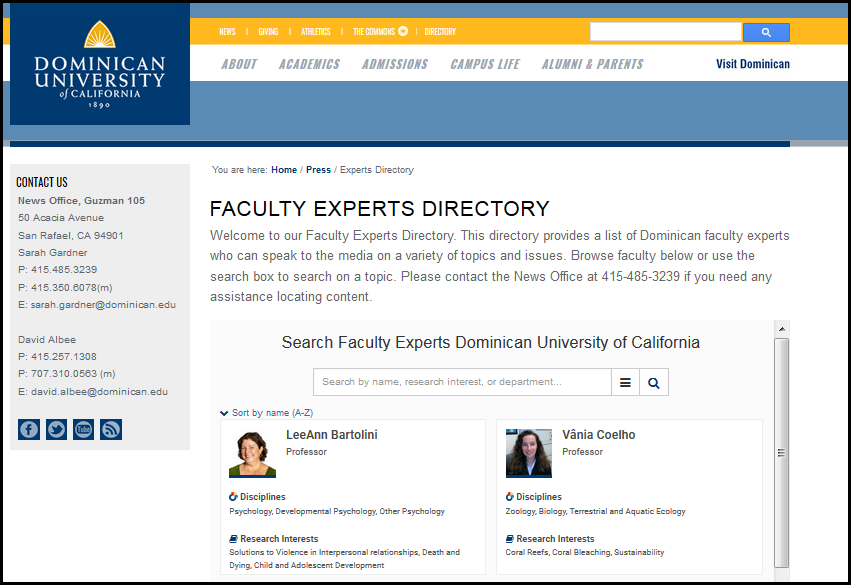Click Home in the breadcrumb
This screenshot has height=585, width=851.
point(284,170)
